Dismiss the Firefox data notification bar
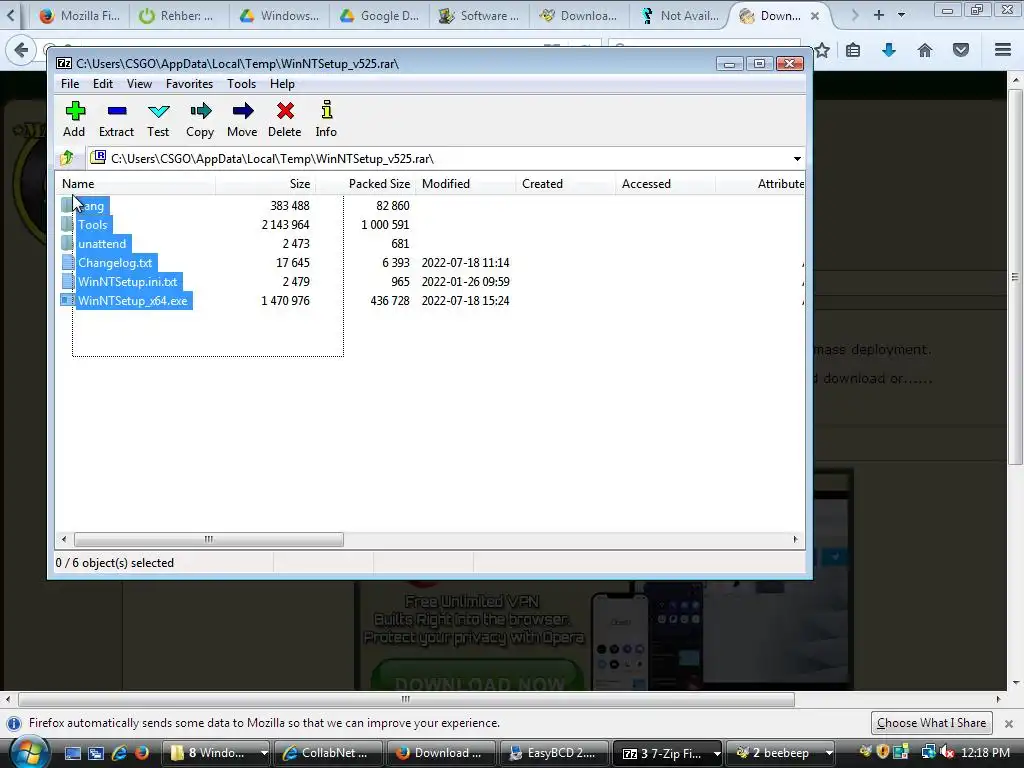The image size is (1024, 768). point(1009,724)
